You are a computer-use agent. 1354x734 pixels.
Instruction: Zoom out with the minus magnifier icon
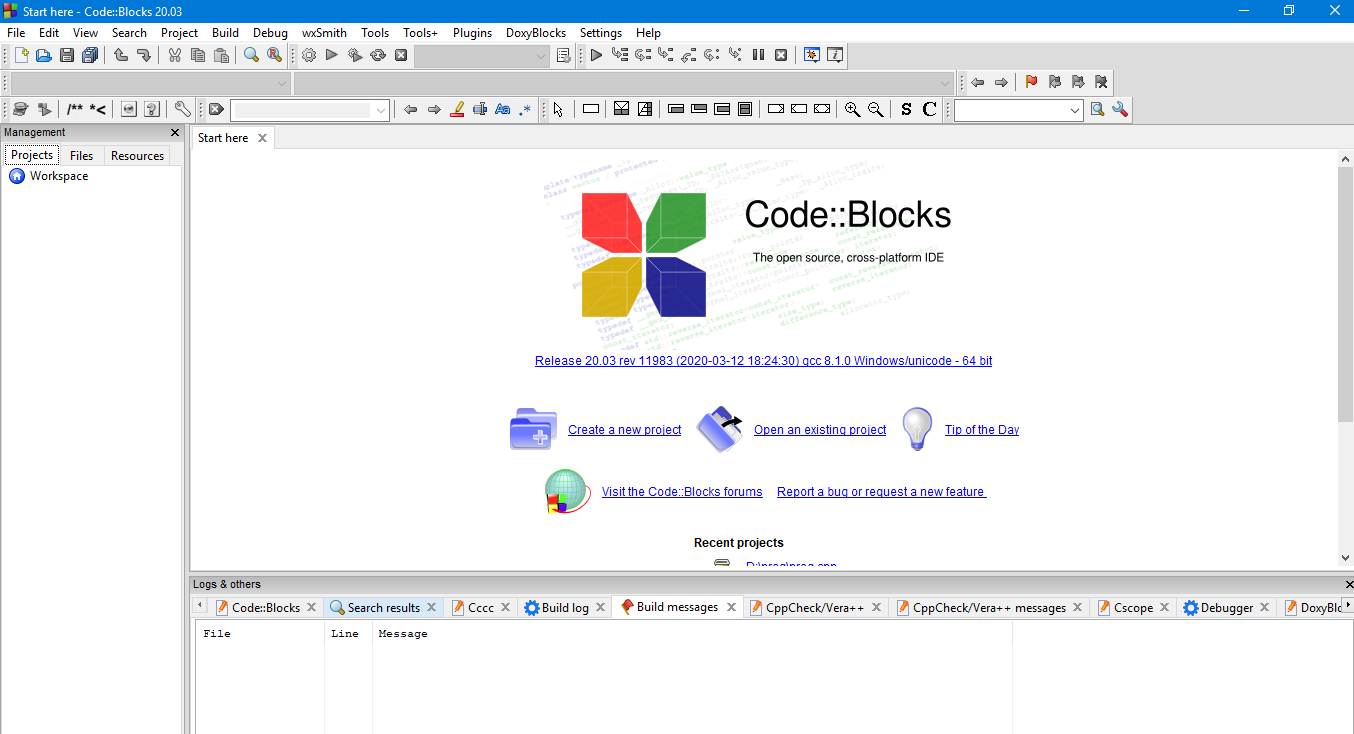tap(875, 109)
